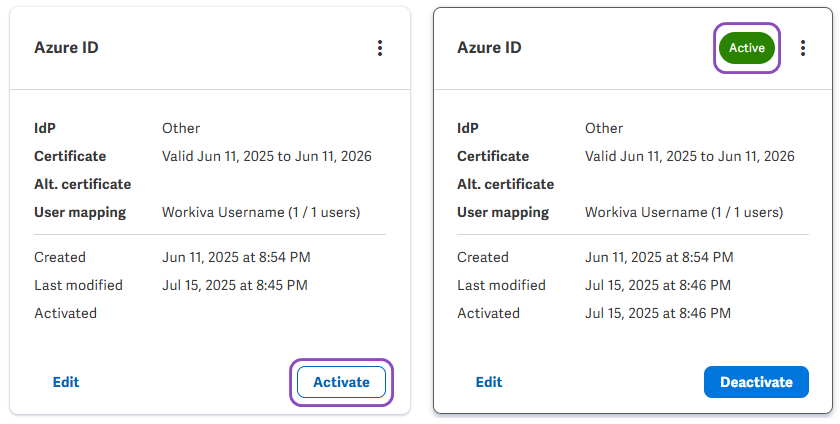Viewport: 840px width, 424px height.
Task: Click the Alt. certificate label on the active card
Action: point(505,184)
